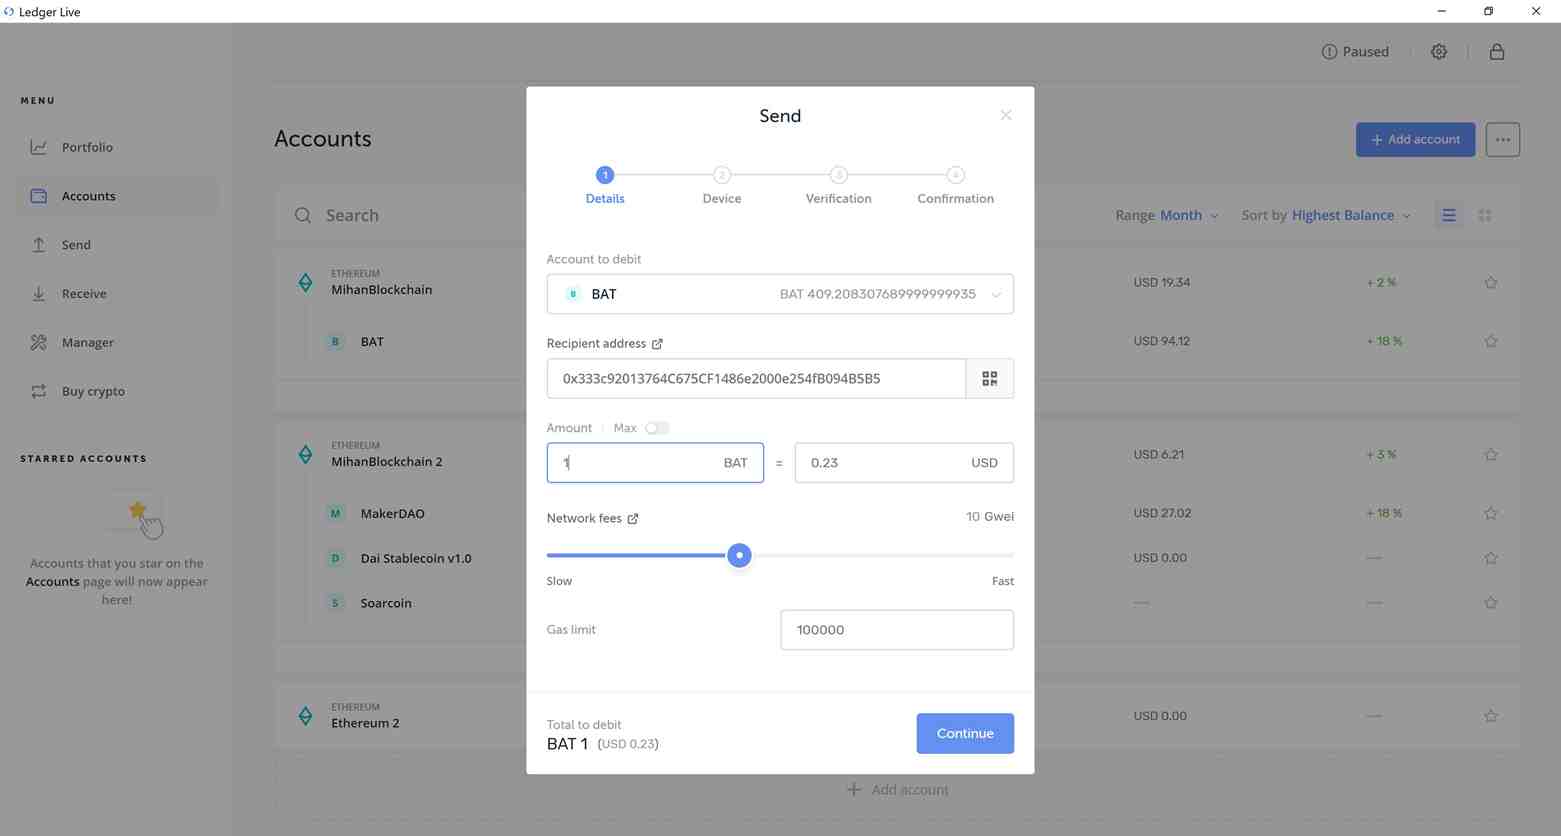
Task: Click the USD amount input field
Action: coord(904,463)
